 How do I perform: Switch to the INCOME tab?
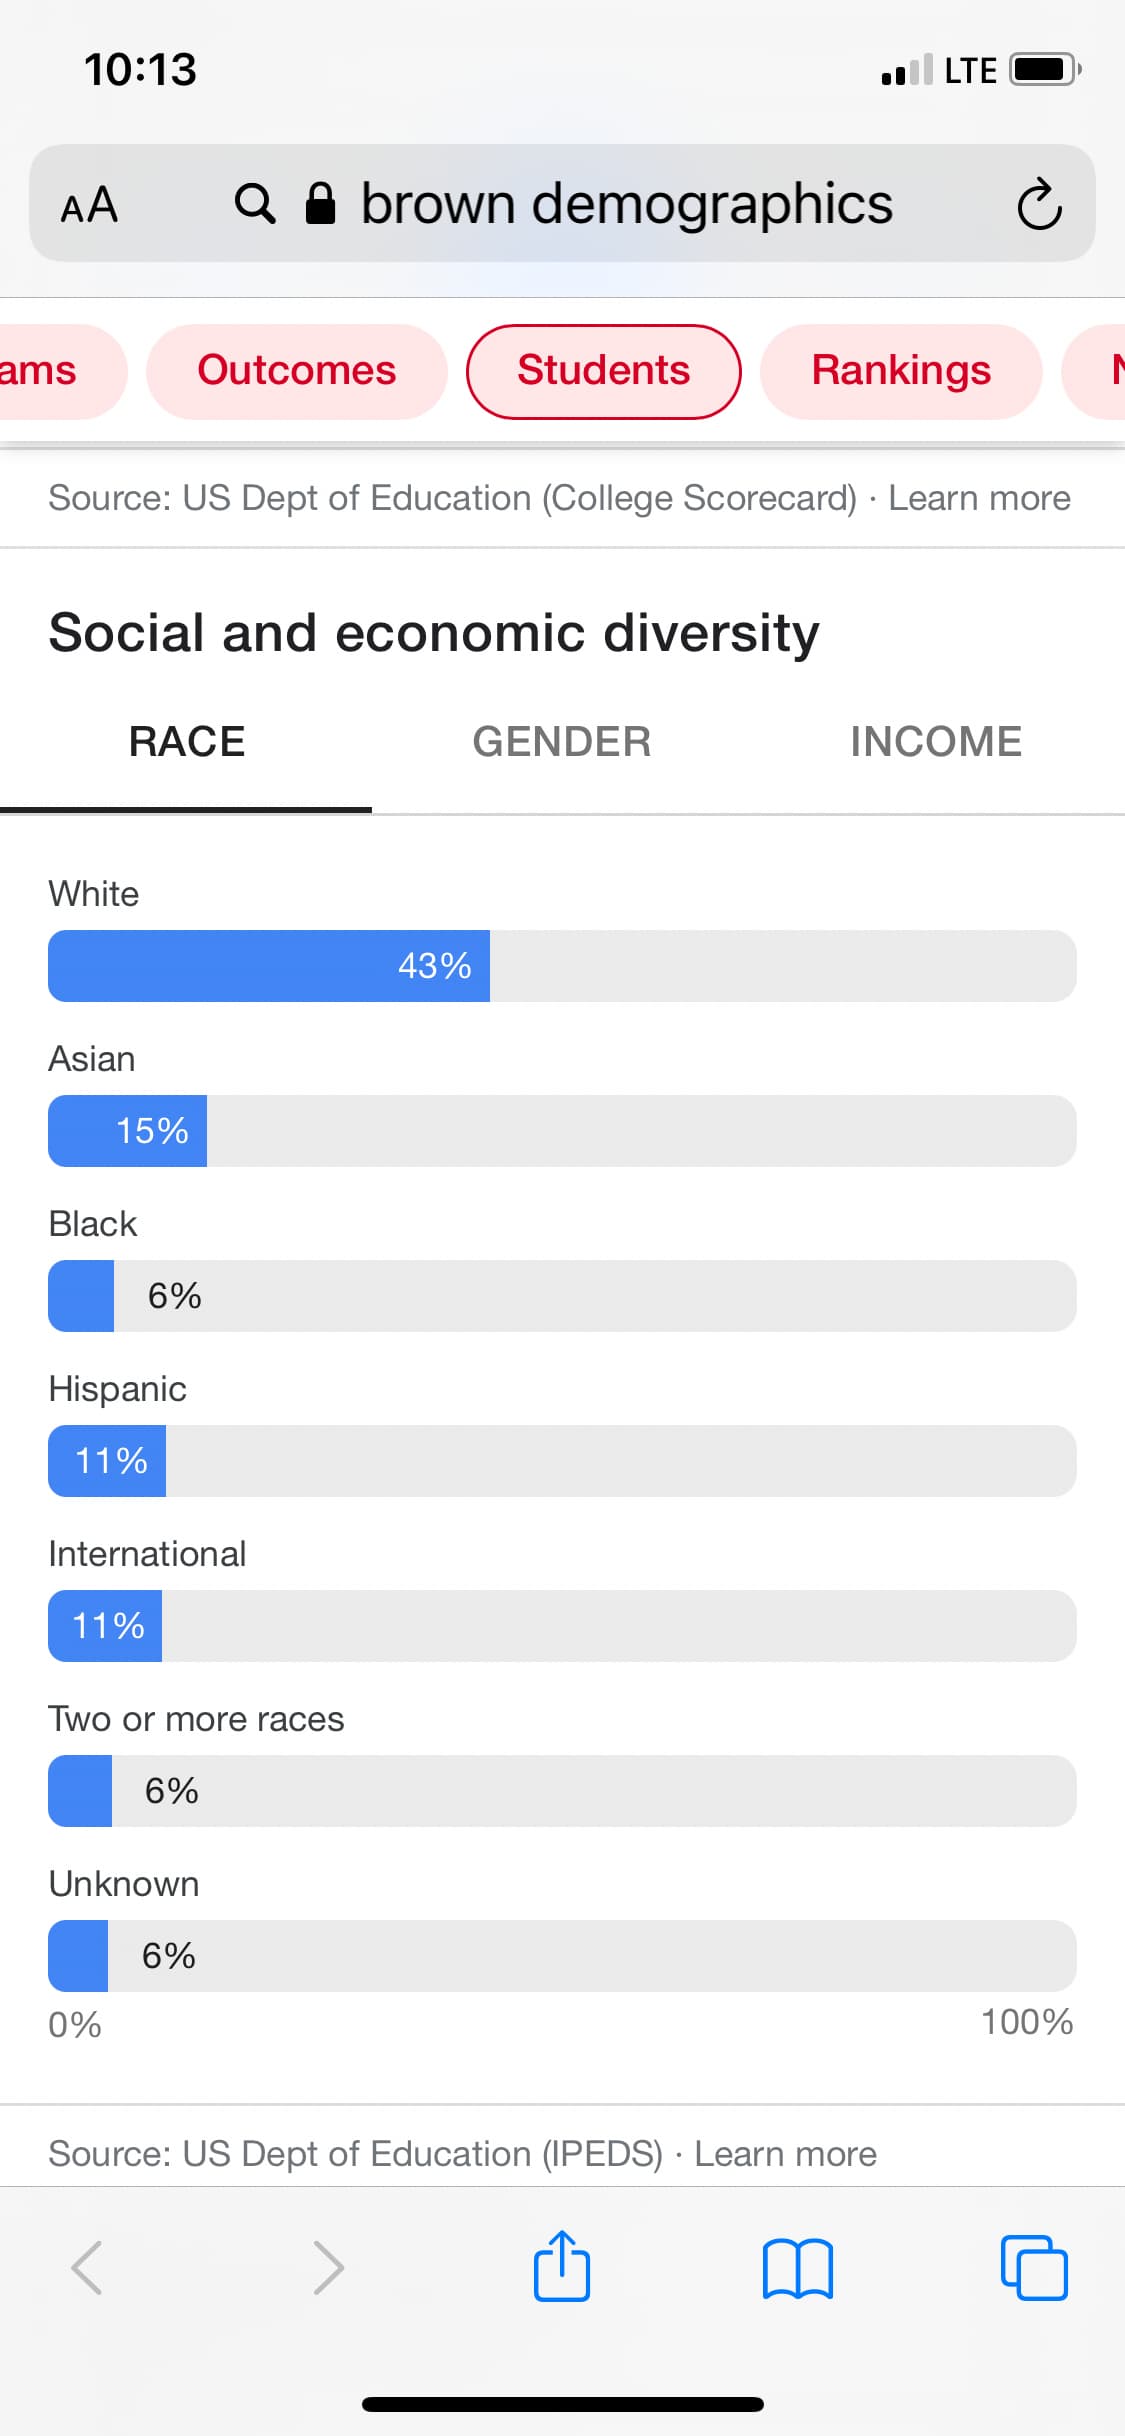click(x=936, y=742)
